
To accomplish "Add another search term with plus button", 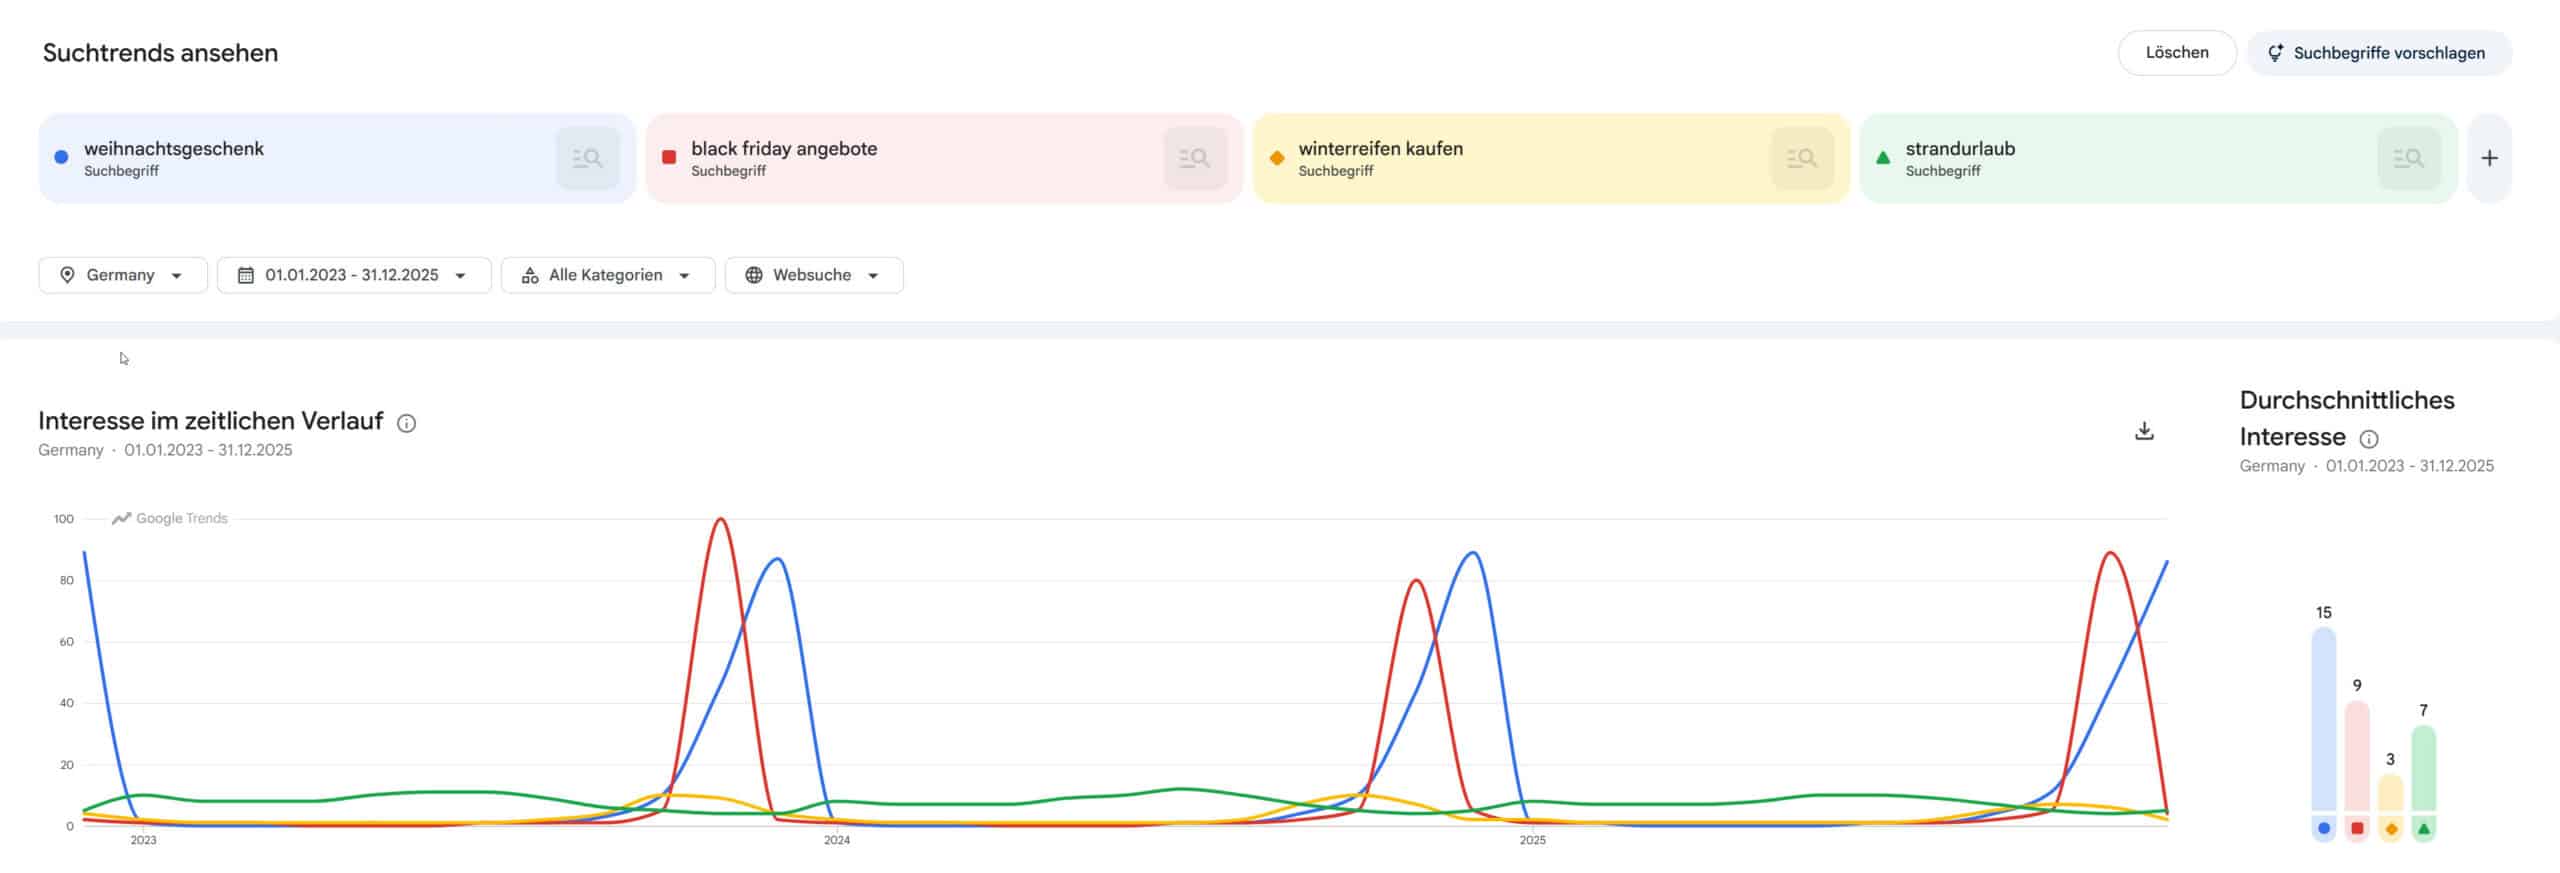I will pos(2490,158).
